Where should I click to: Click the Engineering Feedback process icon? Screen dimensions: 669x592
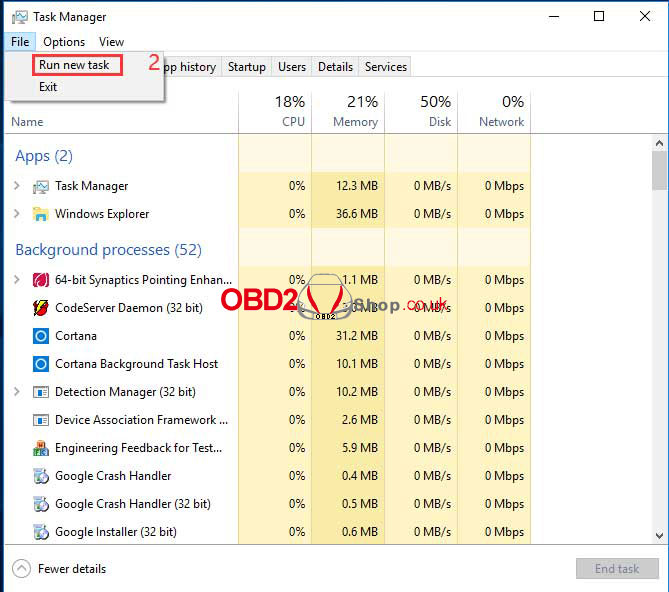click(41, 448)
